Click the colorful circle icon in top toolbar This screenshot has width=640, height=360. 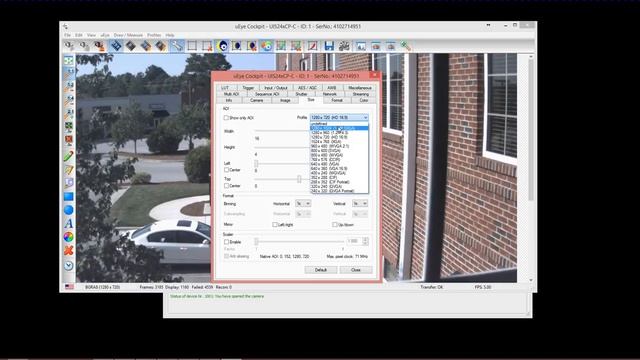click(267, 46)
